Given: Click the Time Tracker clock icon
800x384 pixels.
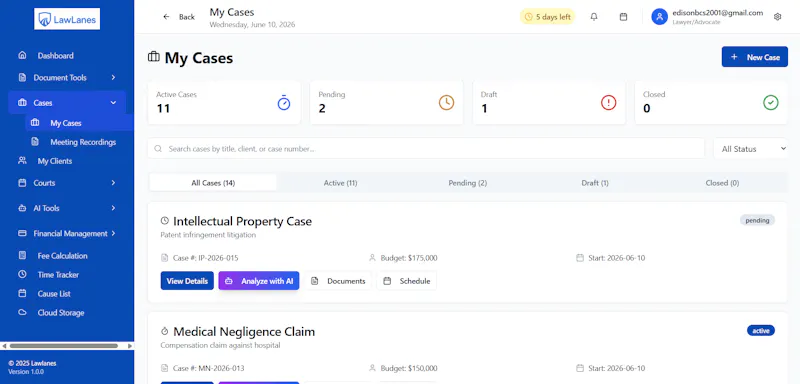Looking at the screenshot, I should pos(22,274).
